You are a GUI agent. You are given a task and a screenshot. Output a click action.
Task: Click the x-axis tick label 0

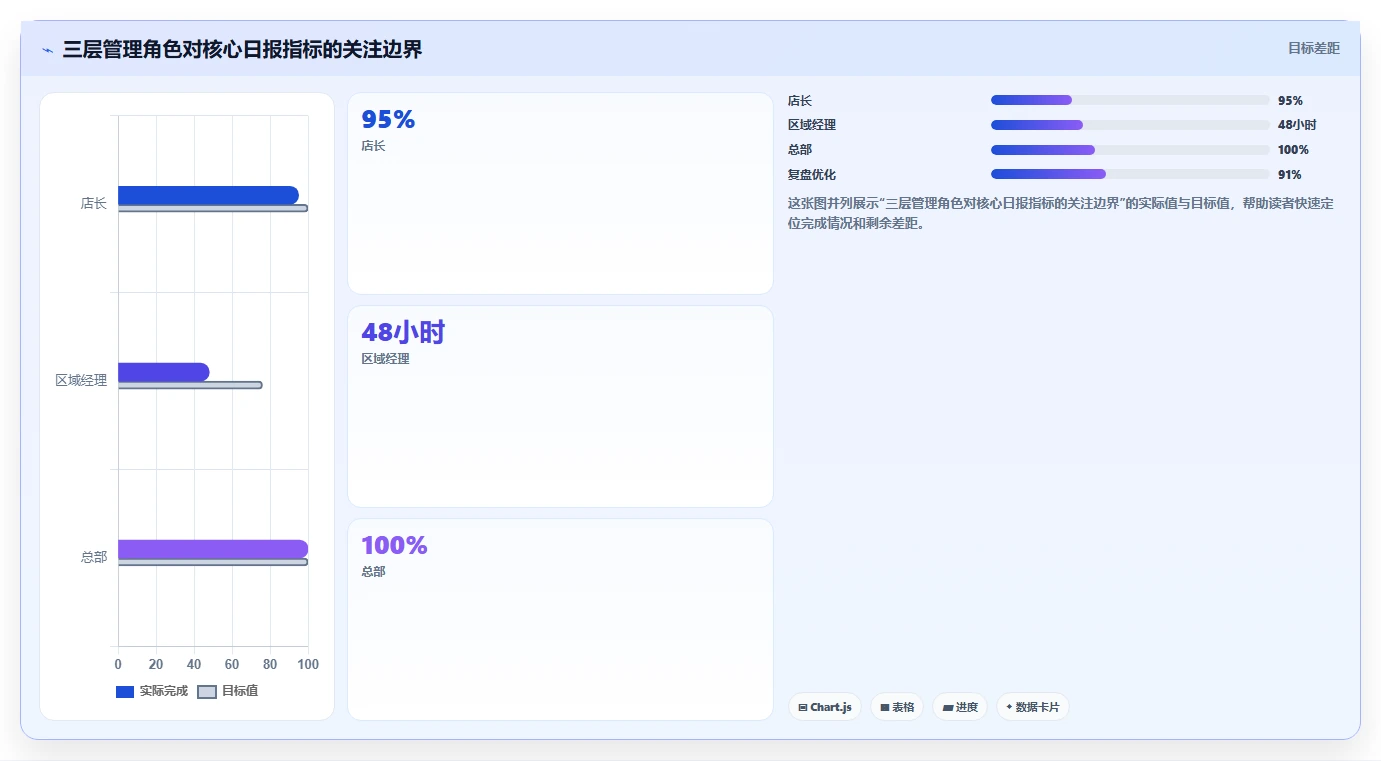(x=118, y=665)
